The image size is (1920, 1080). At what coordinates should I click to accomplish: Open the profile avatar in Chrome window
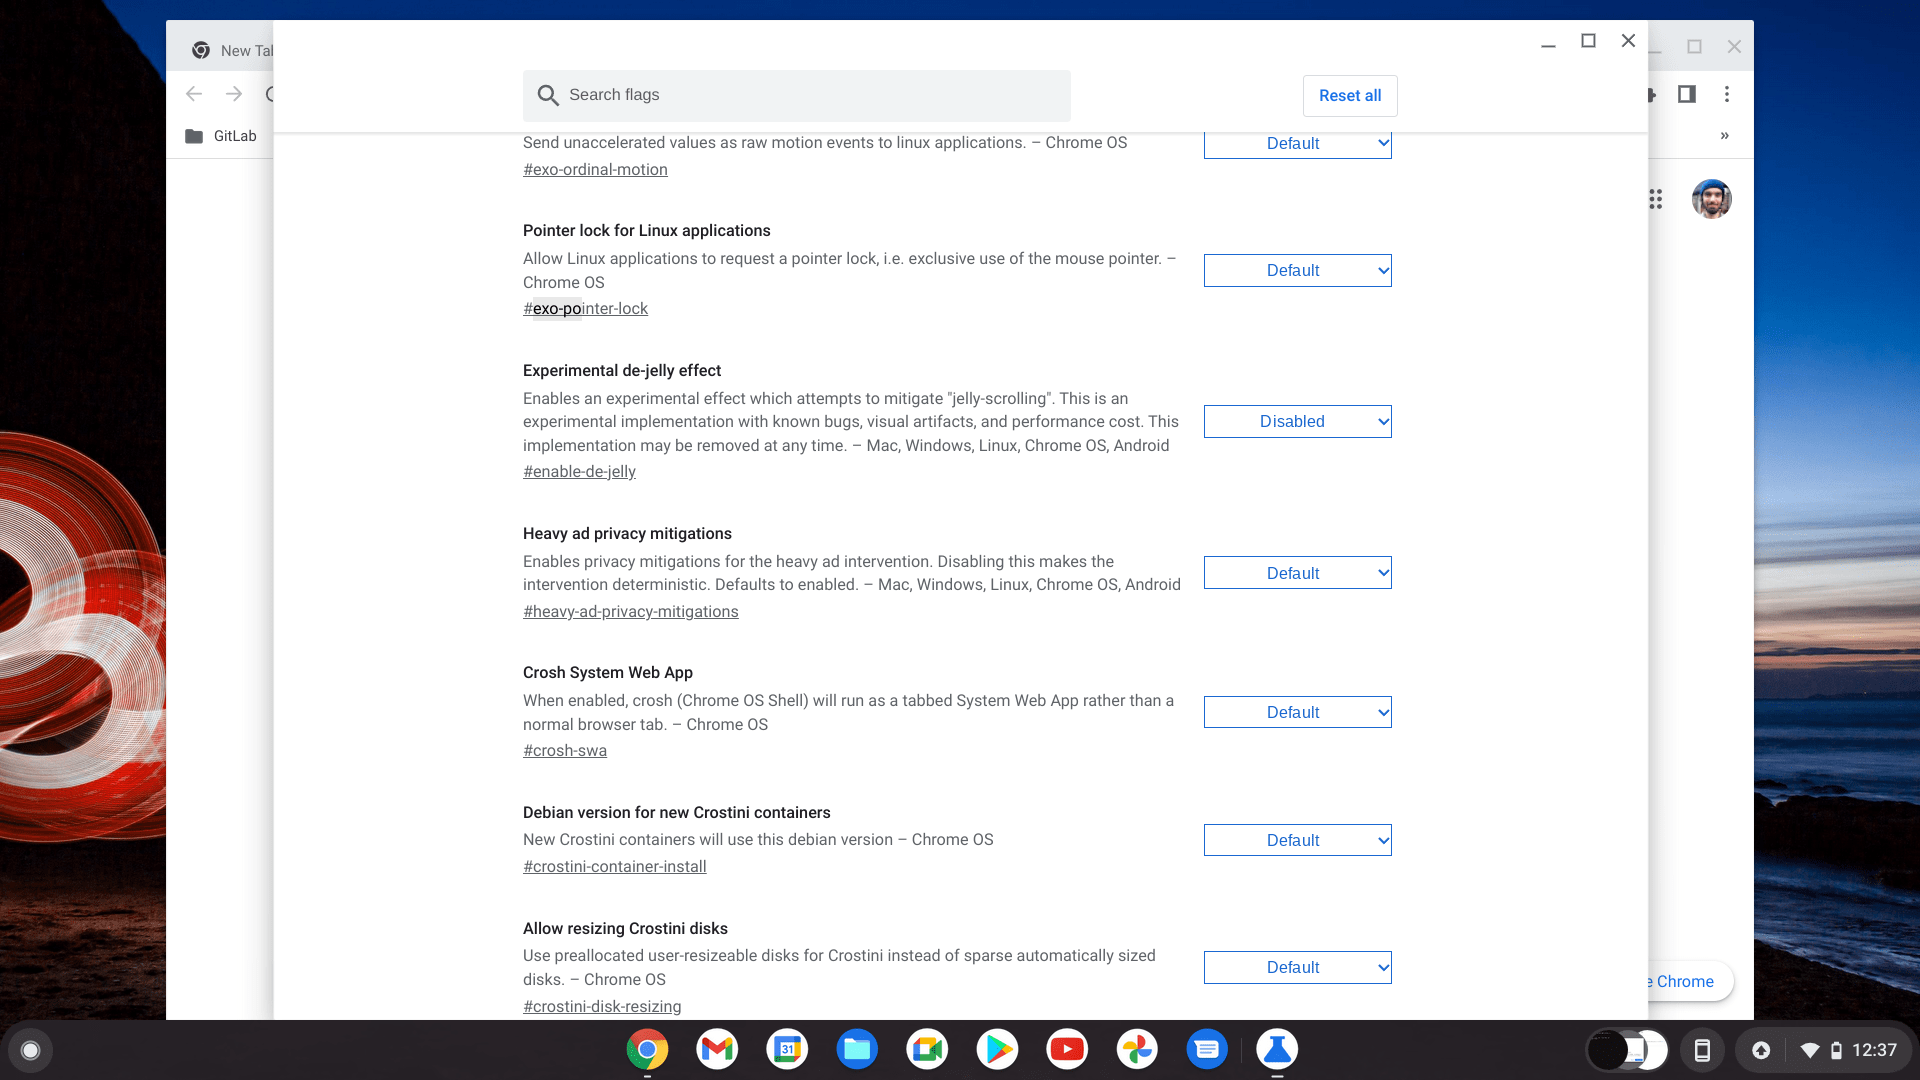click(1712, 199)
